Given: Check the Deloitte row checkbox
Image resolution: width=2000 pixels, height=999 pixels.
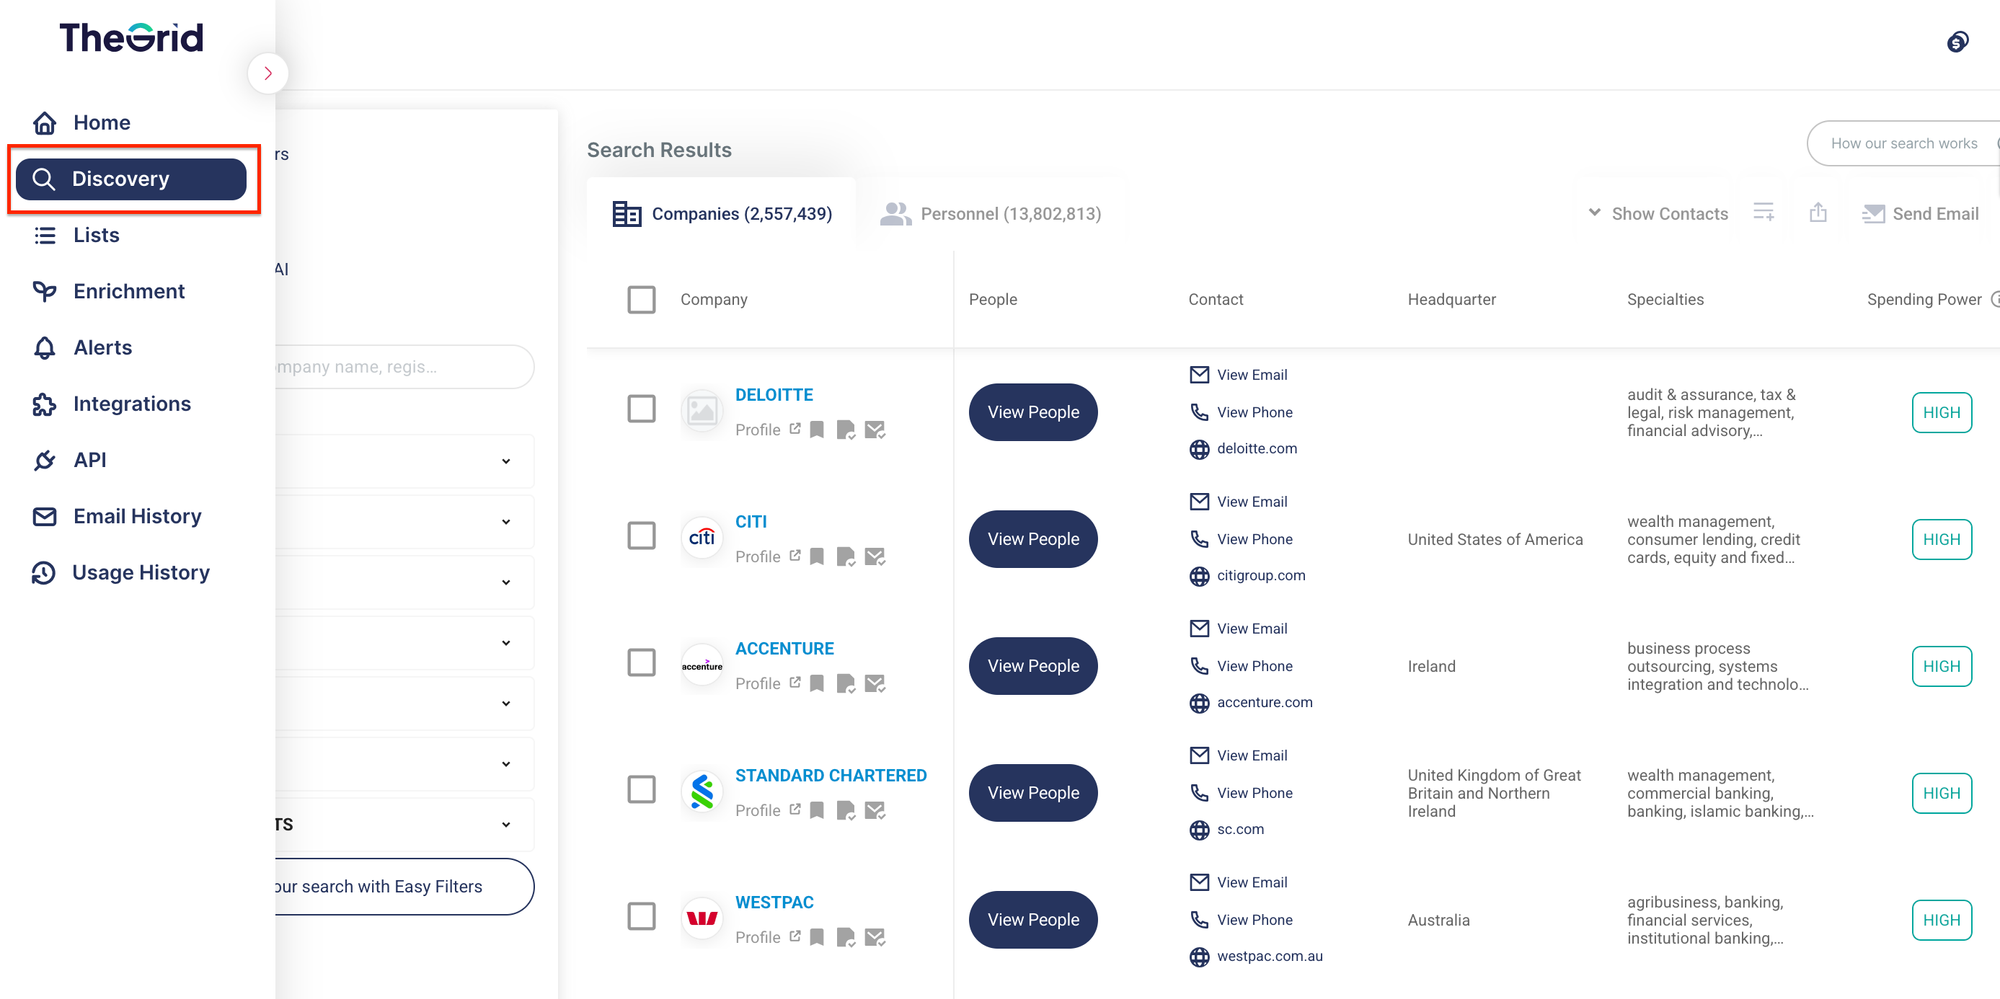Looking at the screenshot, I should [642, 409].
